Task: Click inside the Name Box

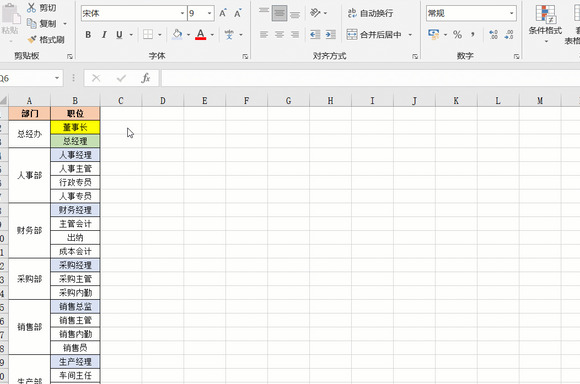Action: coord(26,78)
